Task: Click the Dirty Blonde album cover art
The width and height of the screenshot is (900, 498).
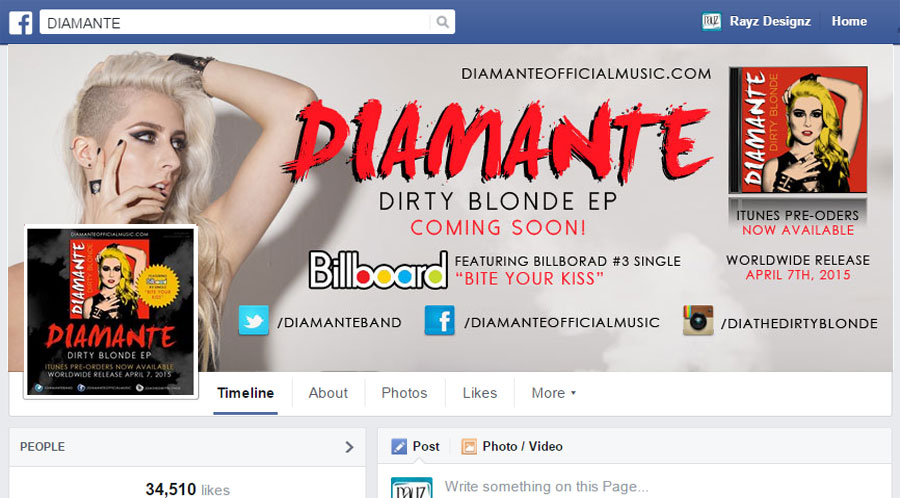Action: click(x=798, y=130)
